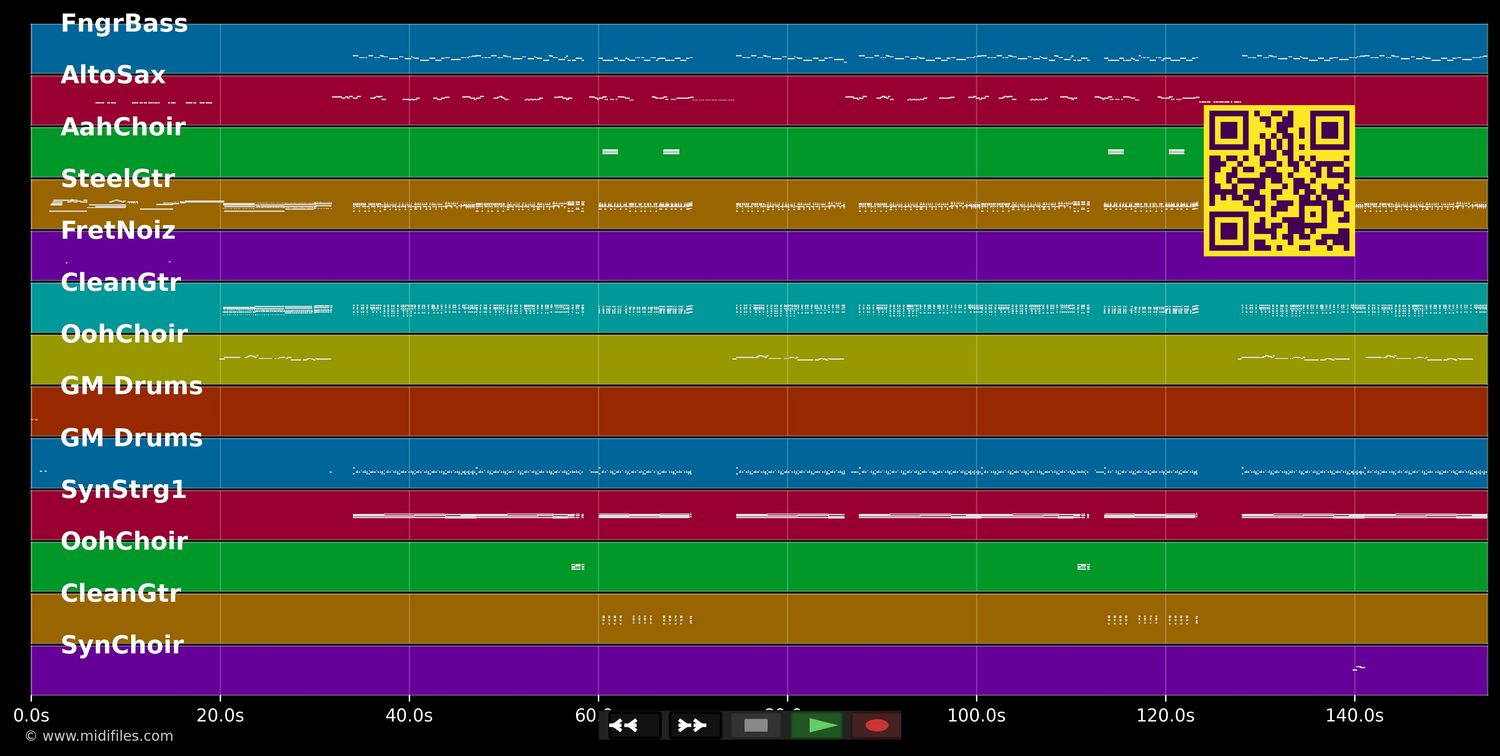Select the OohChoir track name
Image resolution: width=1500 pixels, height=756 pixels.
pyautogui.click(x=123, y=334)
